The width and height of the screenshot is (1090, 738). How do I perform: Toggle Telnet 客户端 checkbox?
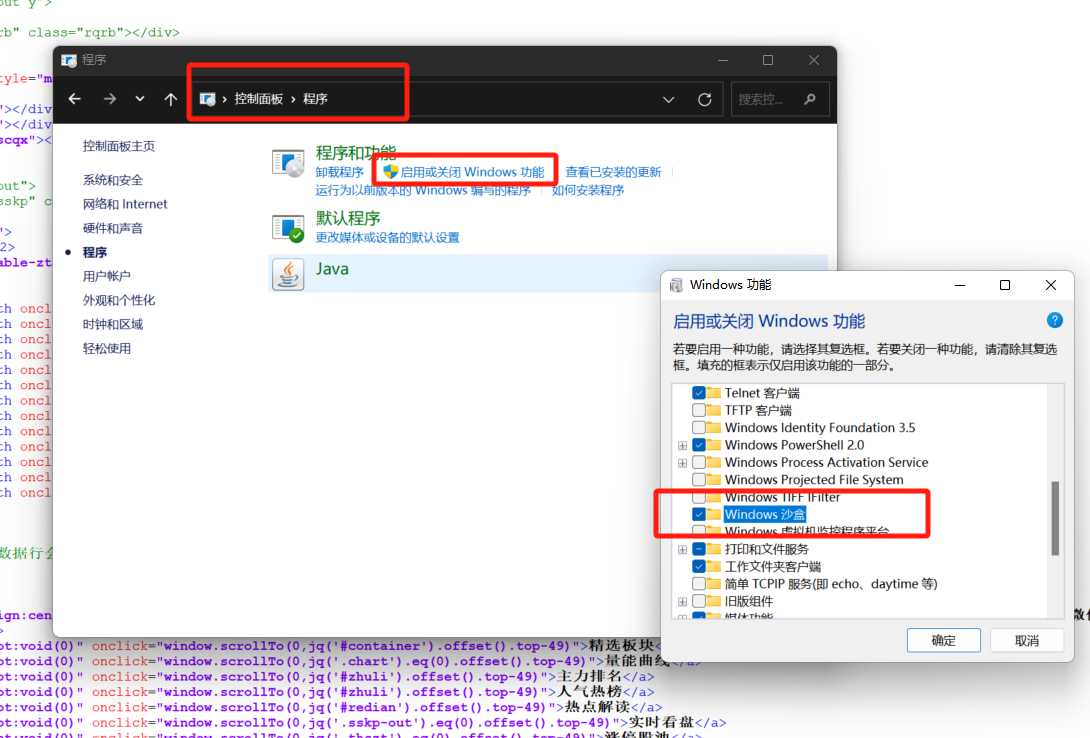699,393
